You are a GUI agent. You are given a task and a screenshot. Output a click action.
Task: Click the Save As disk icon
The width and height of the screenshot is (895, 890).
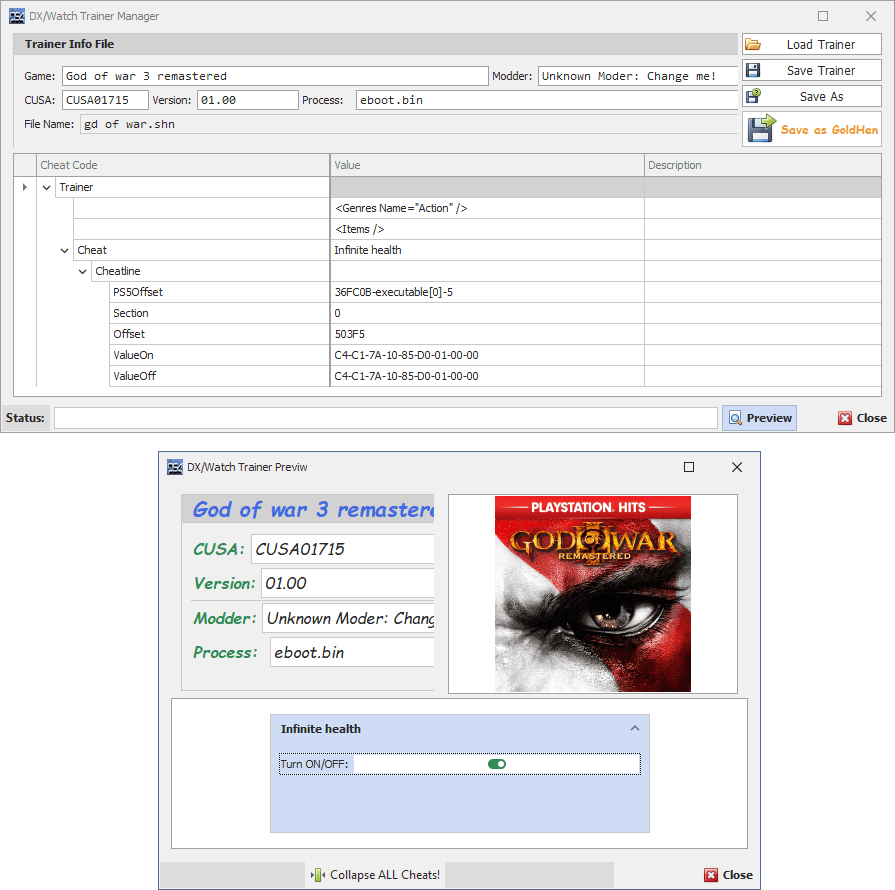coord(753,96)
